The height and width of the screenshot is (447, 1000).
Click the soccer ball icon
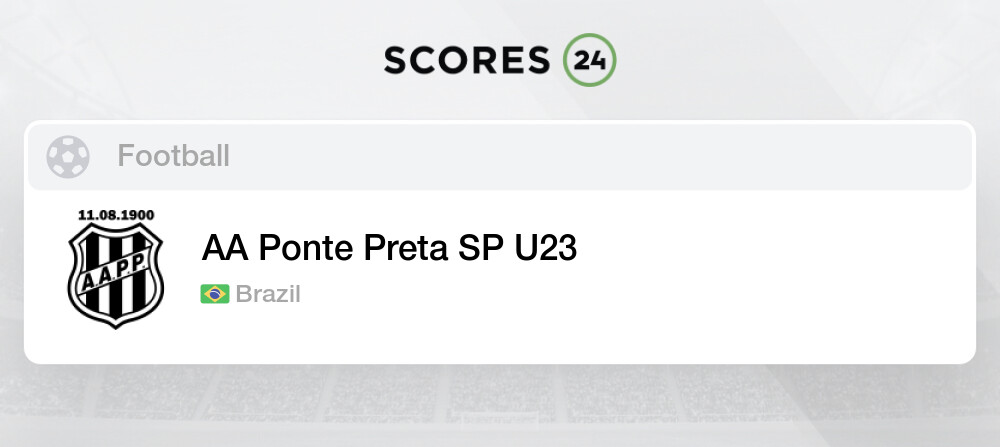tap(67, 156)
